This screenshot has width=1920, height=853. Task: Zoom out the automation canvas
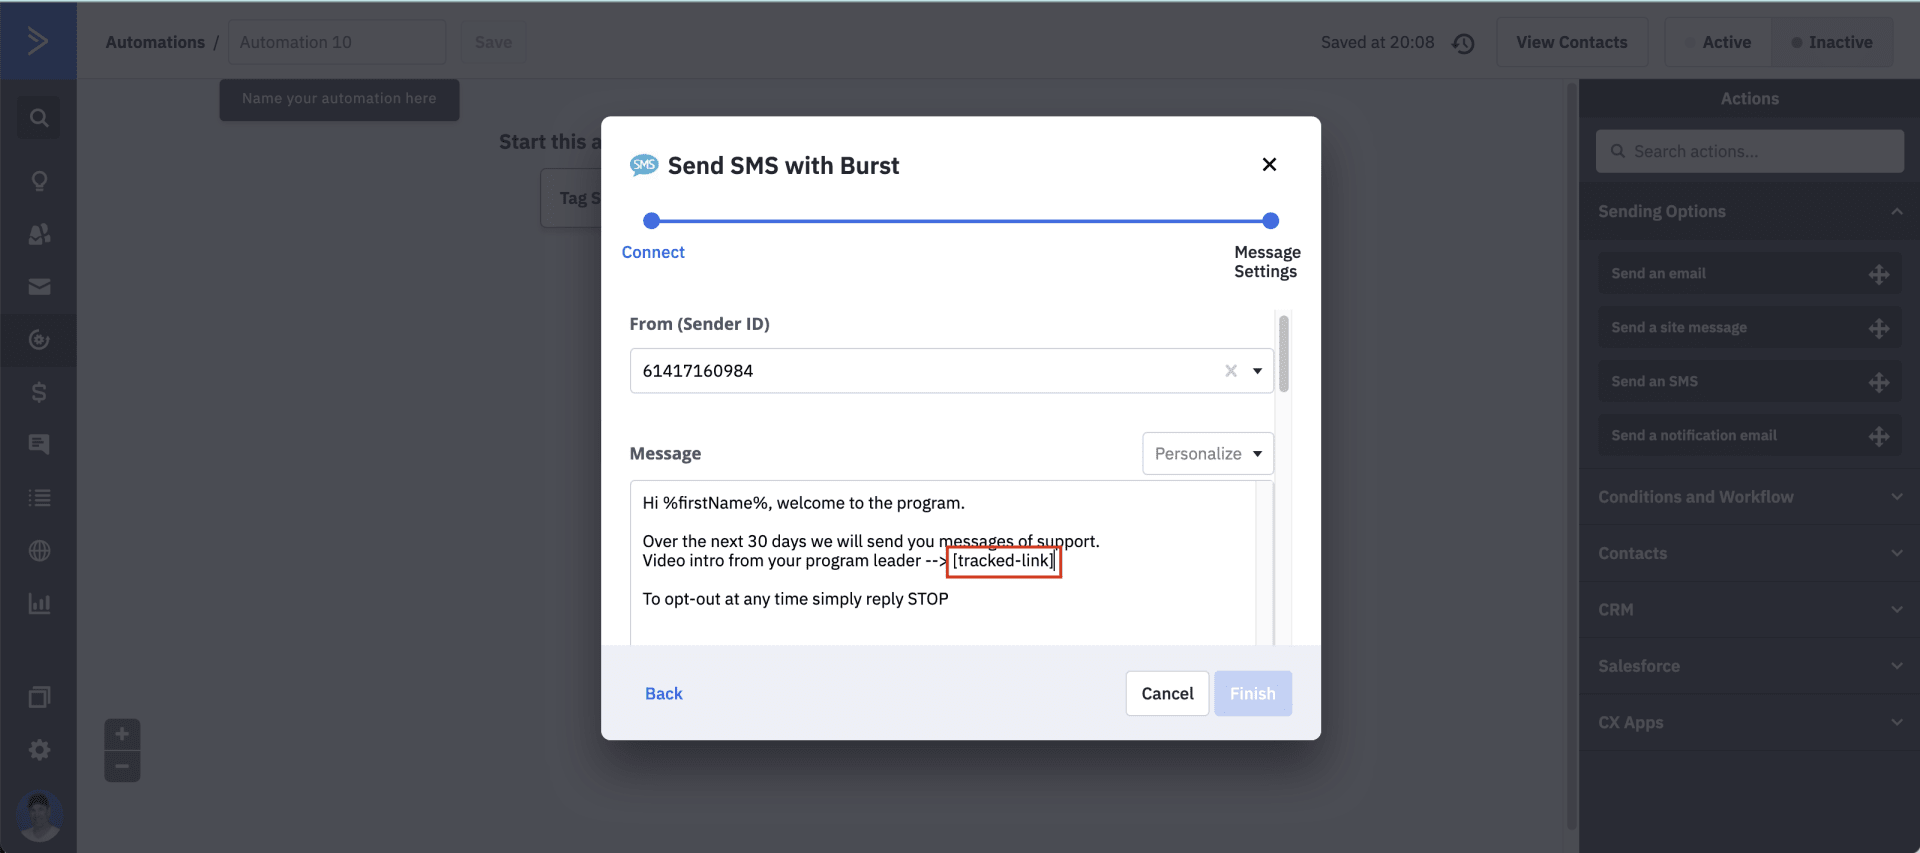click(x=122, y=767)
